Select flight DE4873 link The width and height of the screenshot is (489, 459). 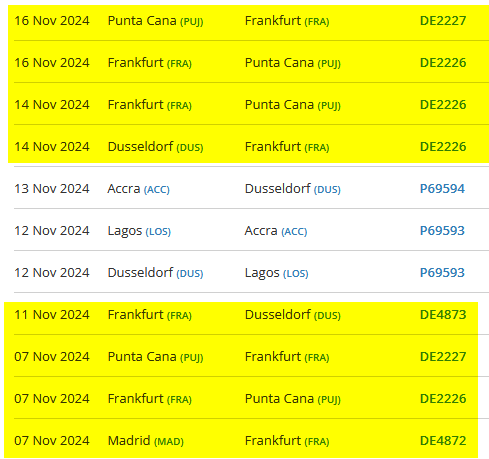click(443, 315)
